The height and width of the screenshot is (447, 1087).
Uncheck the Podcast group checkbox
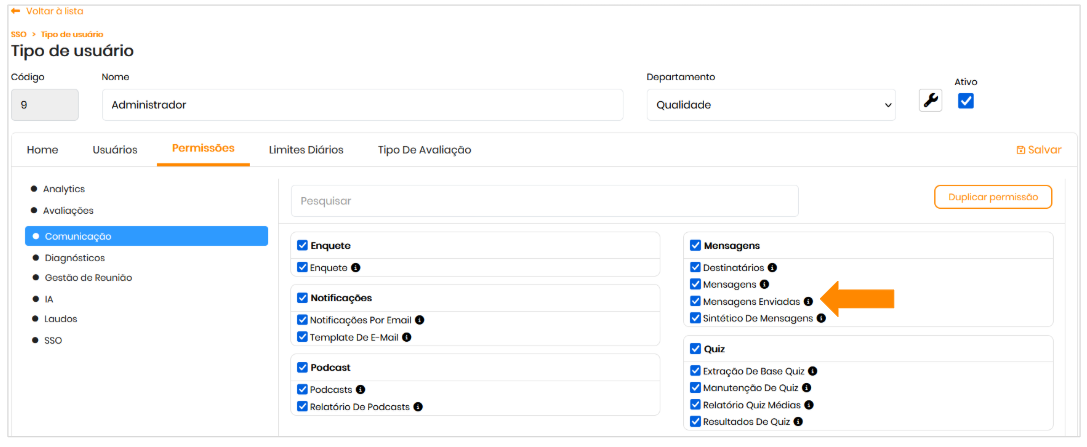coord(303,367)
